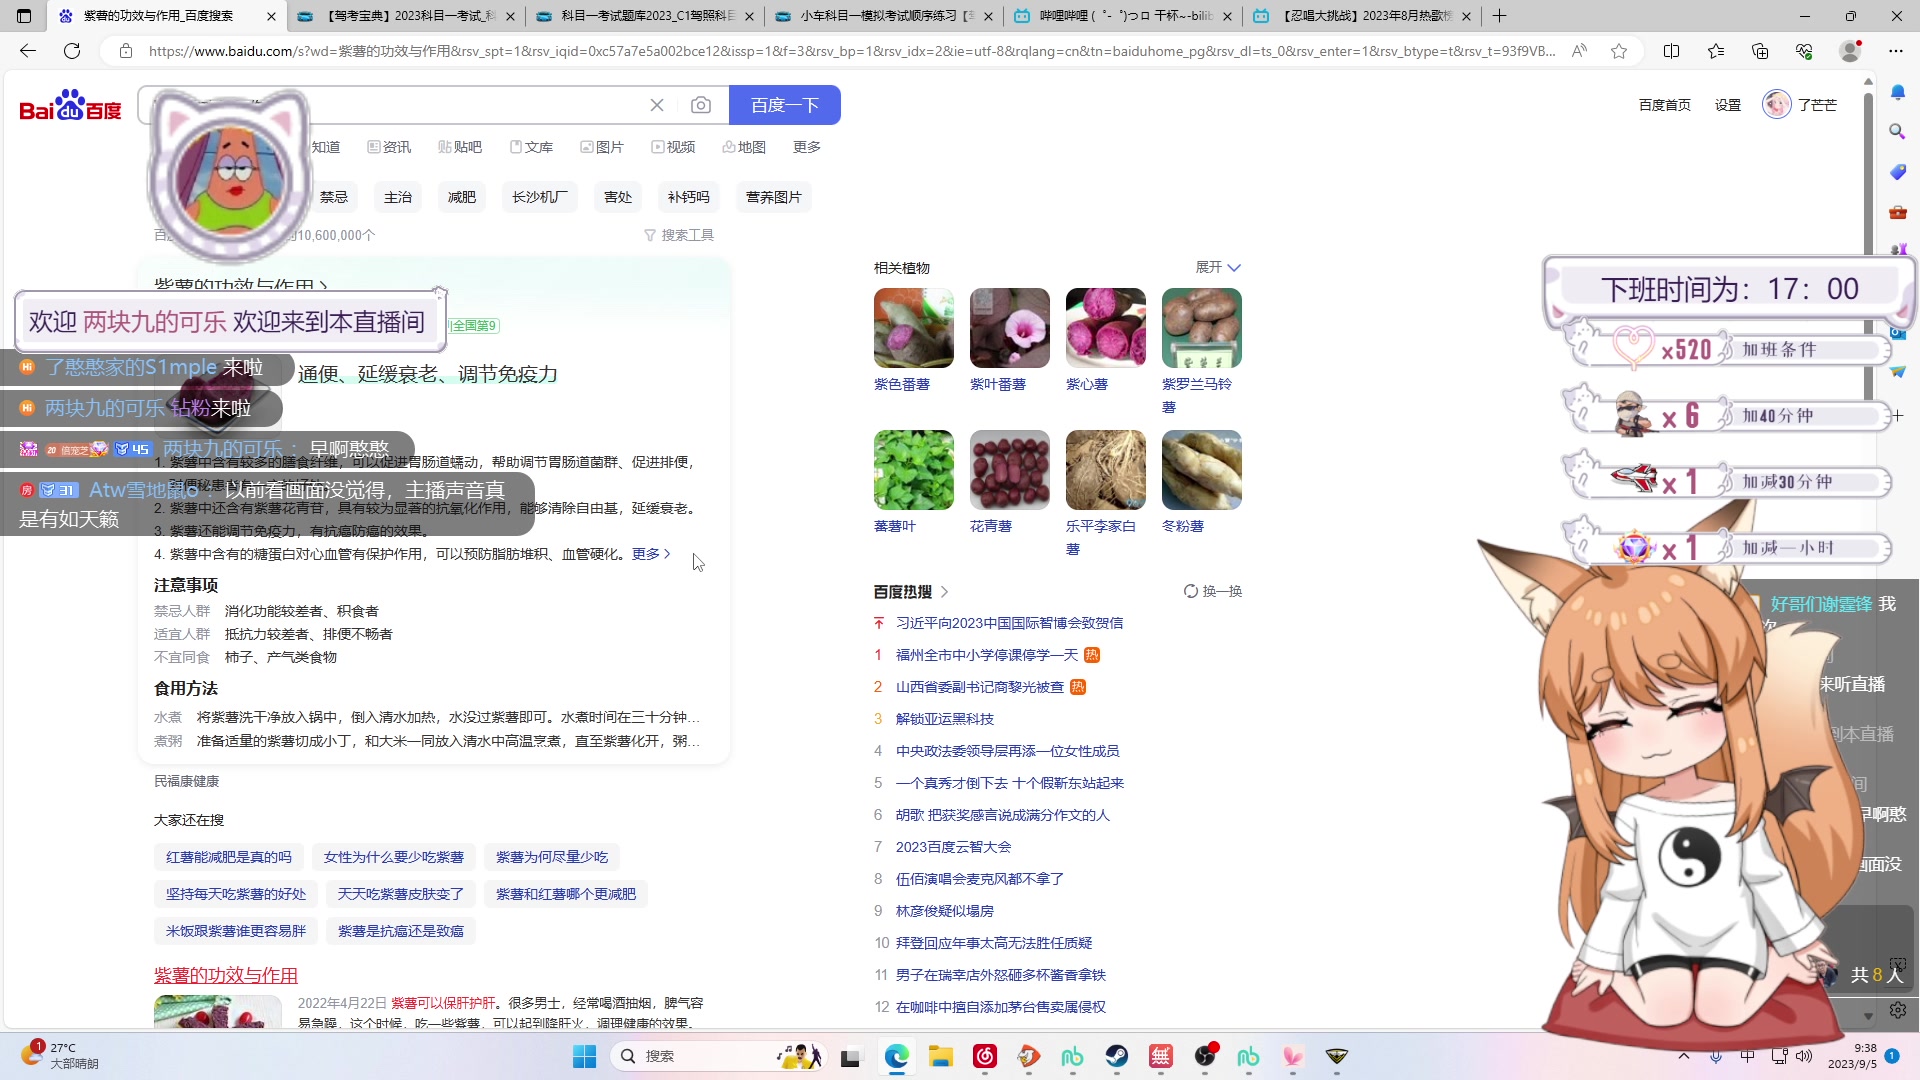Image resolution: width=1920 pixels, height=1080 pixels.
Task: Select the 贴吧 search category
Action: 460,147
